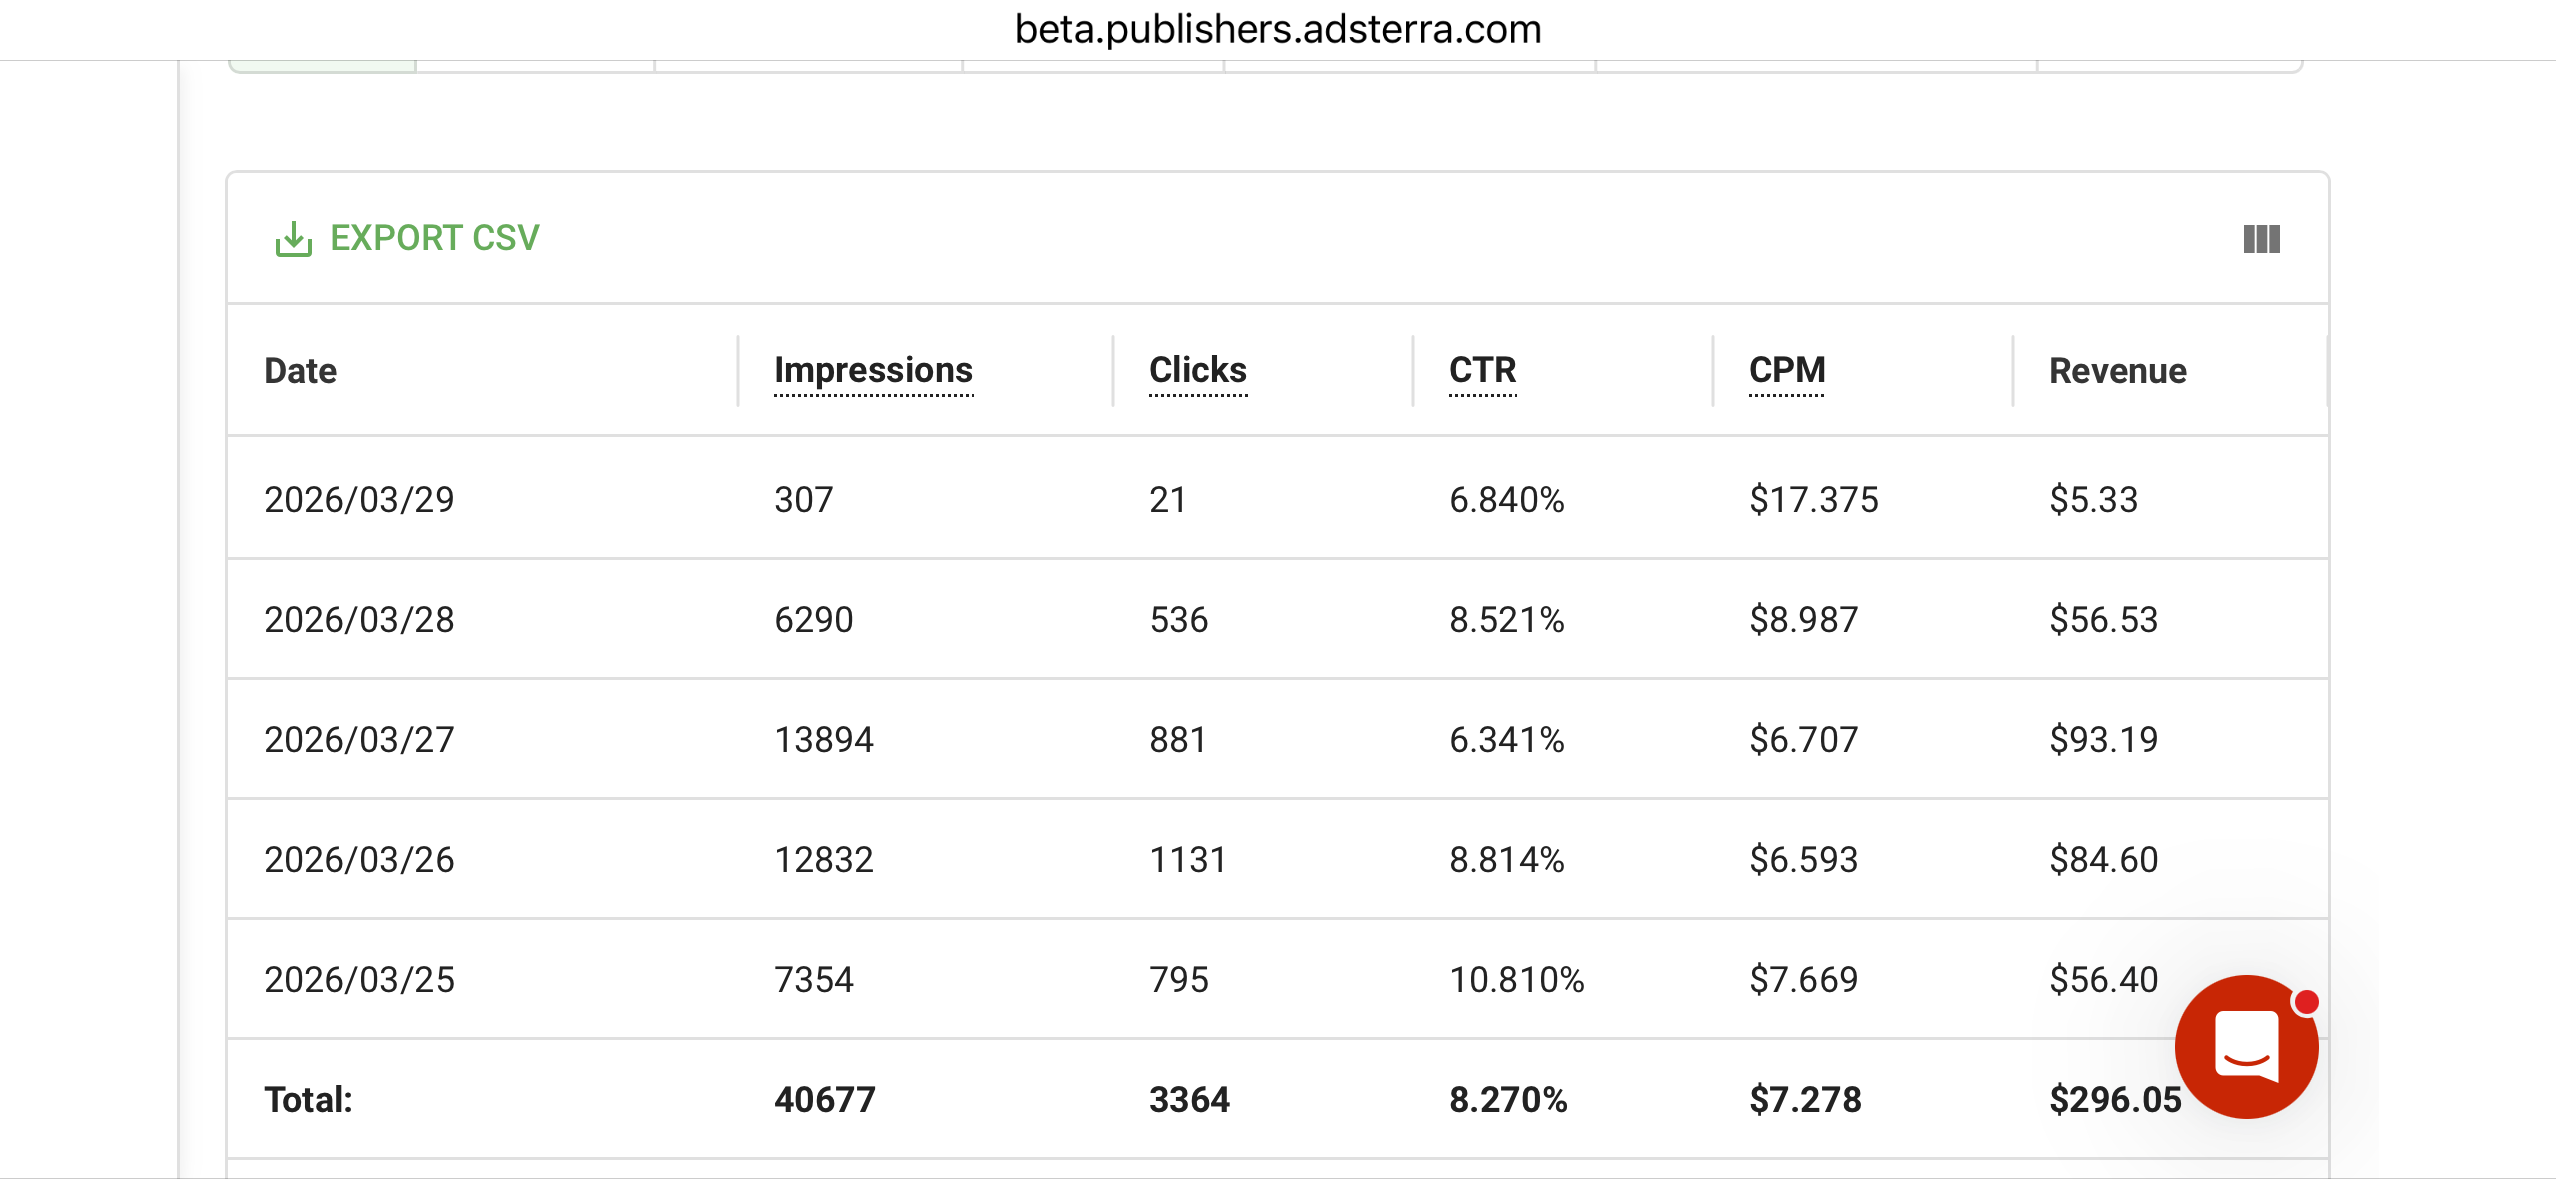This screenshot has width=2556, height=1179.
Task: Click the 2026/03/25 date cell
Action: point(359,979)
